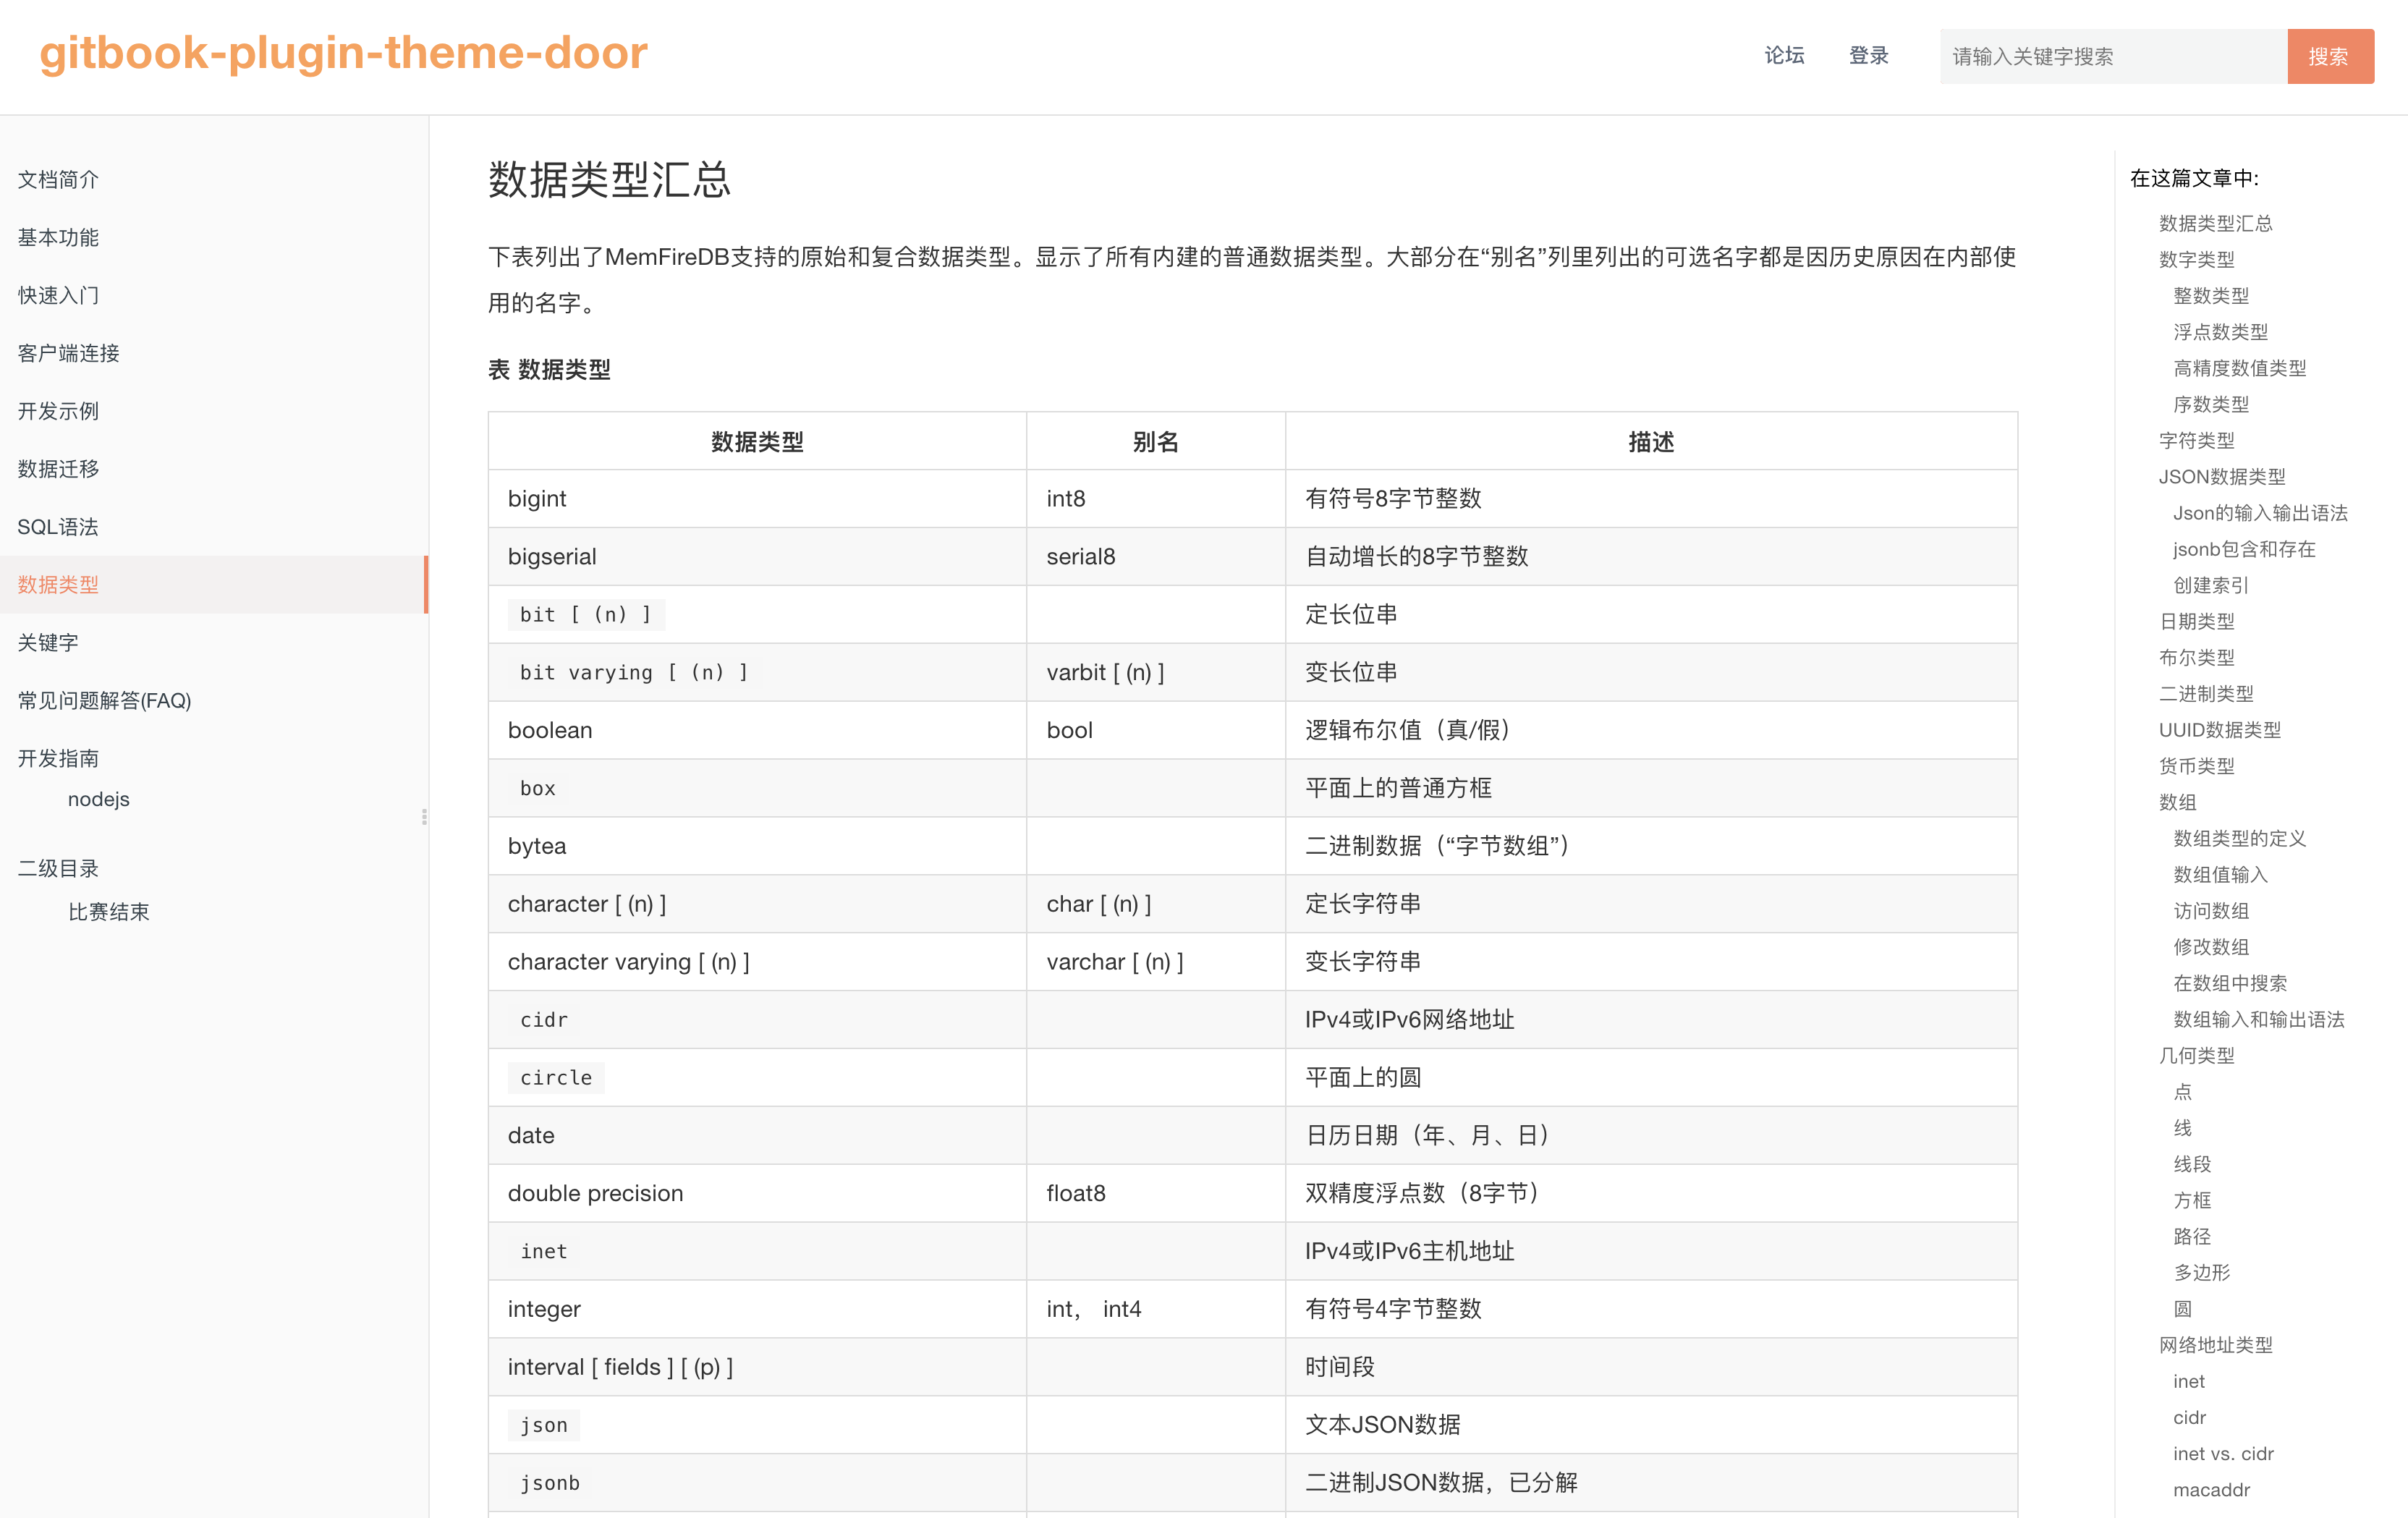Open the 登录 login link
2408x1518 pixels.
tap(1868, 56)
